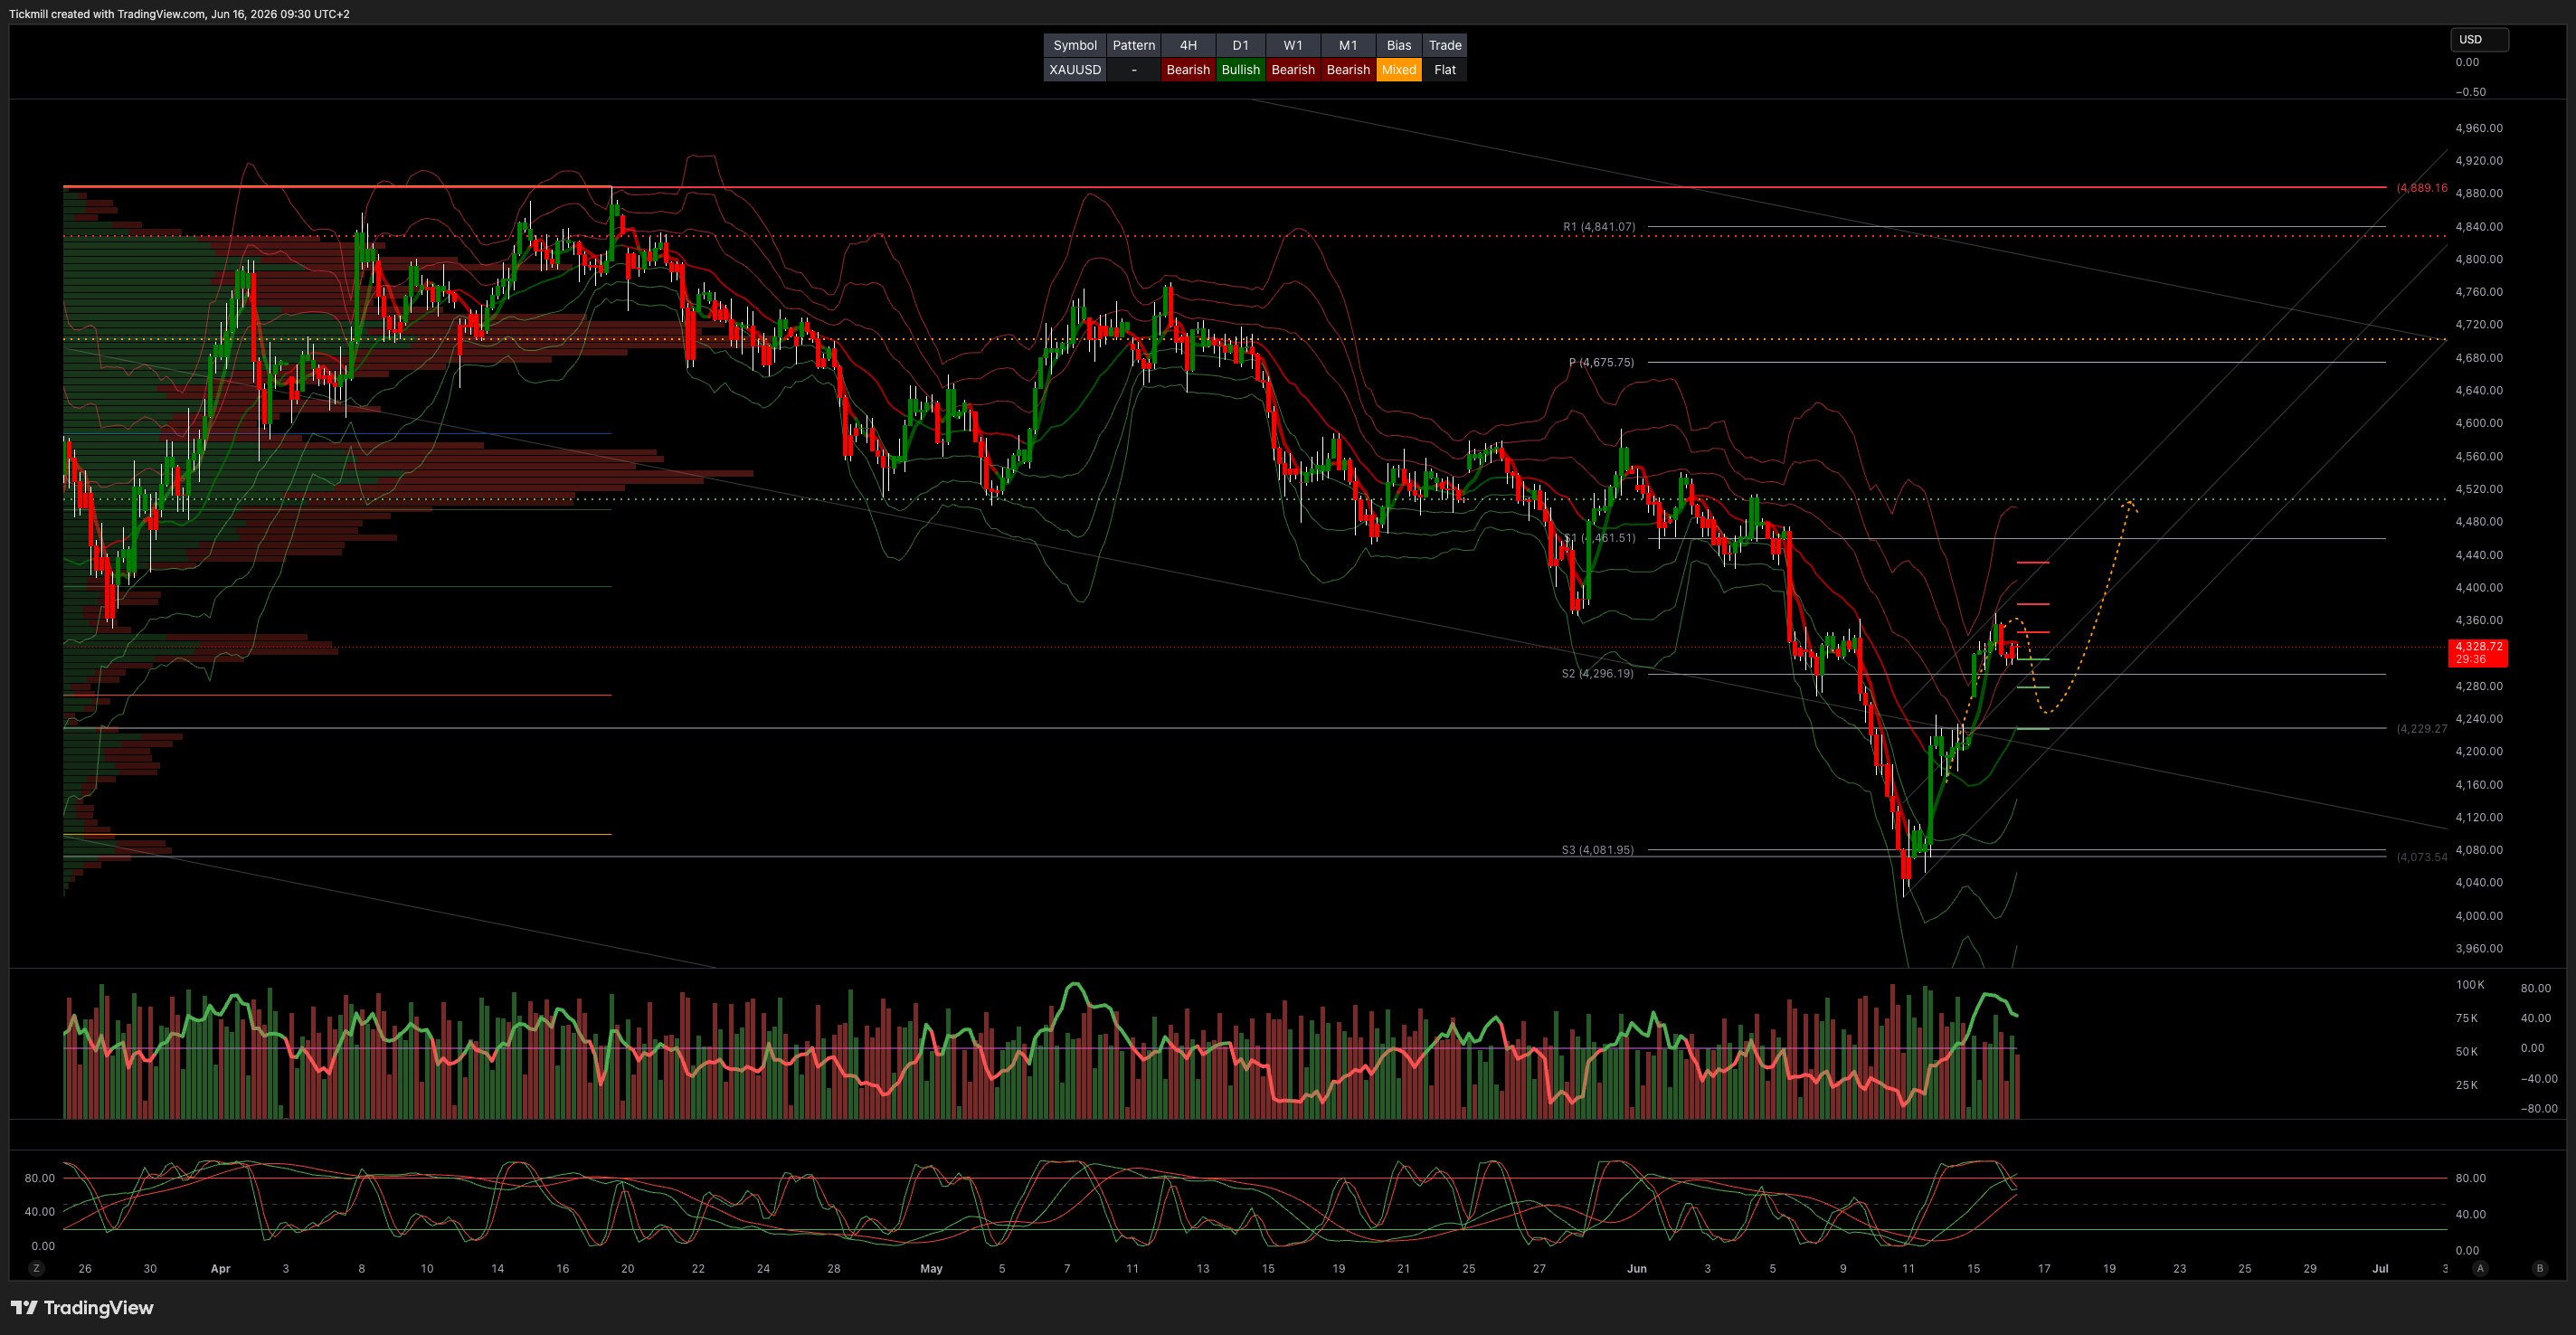Open the USD currency selector
2576x1335 pixels.
(x=2478, y=40)
